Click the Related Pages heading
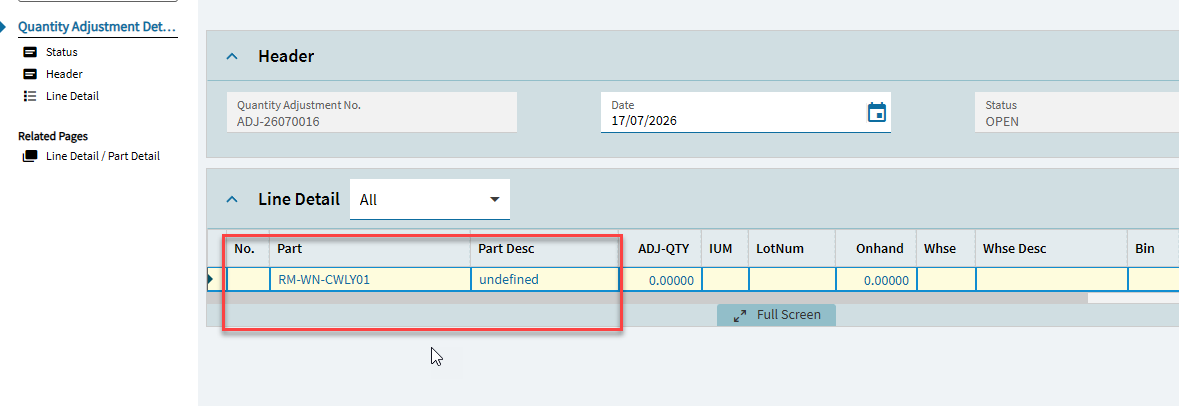1179x406 pixels. coord(53,136)
